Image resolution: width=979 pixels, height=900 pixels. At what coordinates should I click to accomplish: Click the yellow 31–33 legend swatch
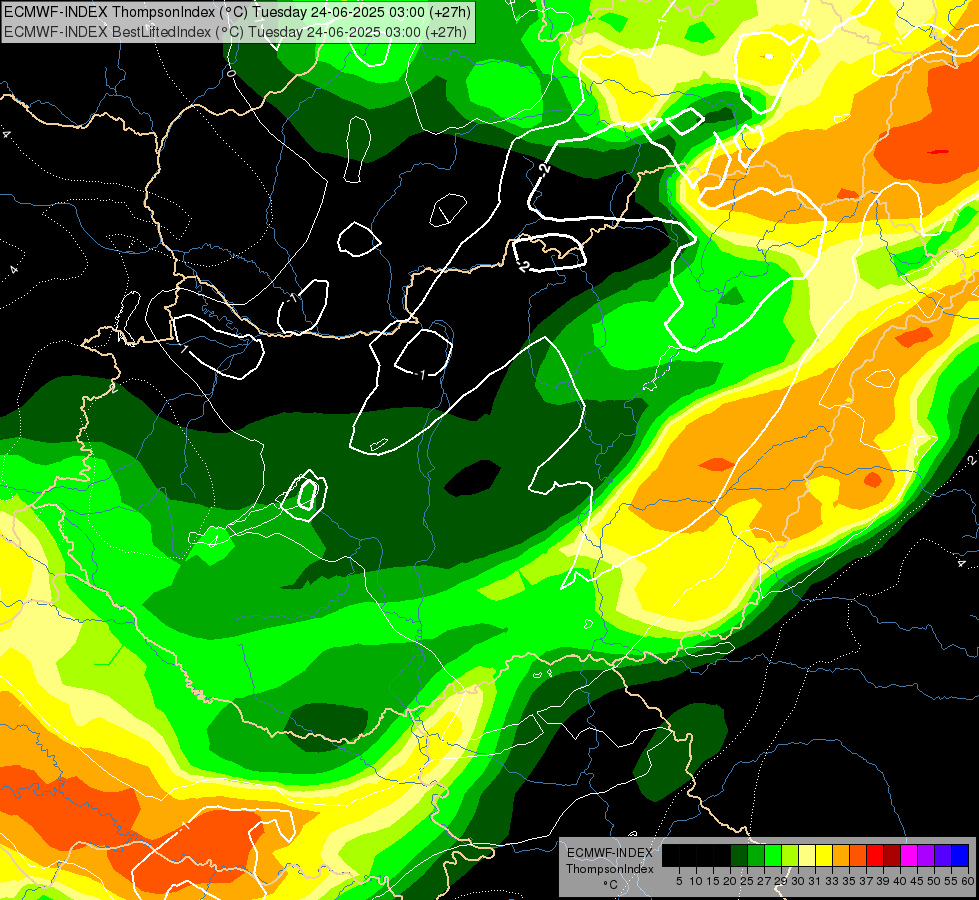click(x=824, y=855)
